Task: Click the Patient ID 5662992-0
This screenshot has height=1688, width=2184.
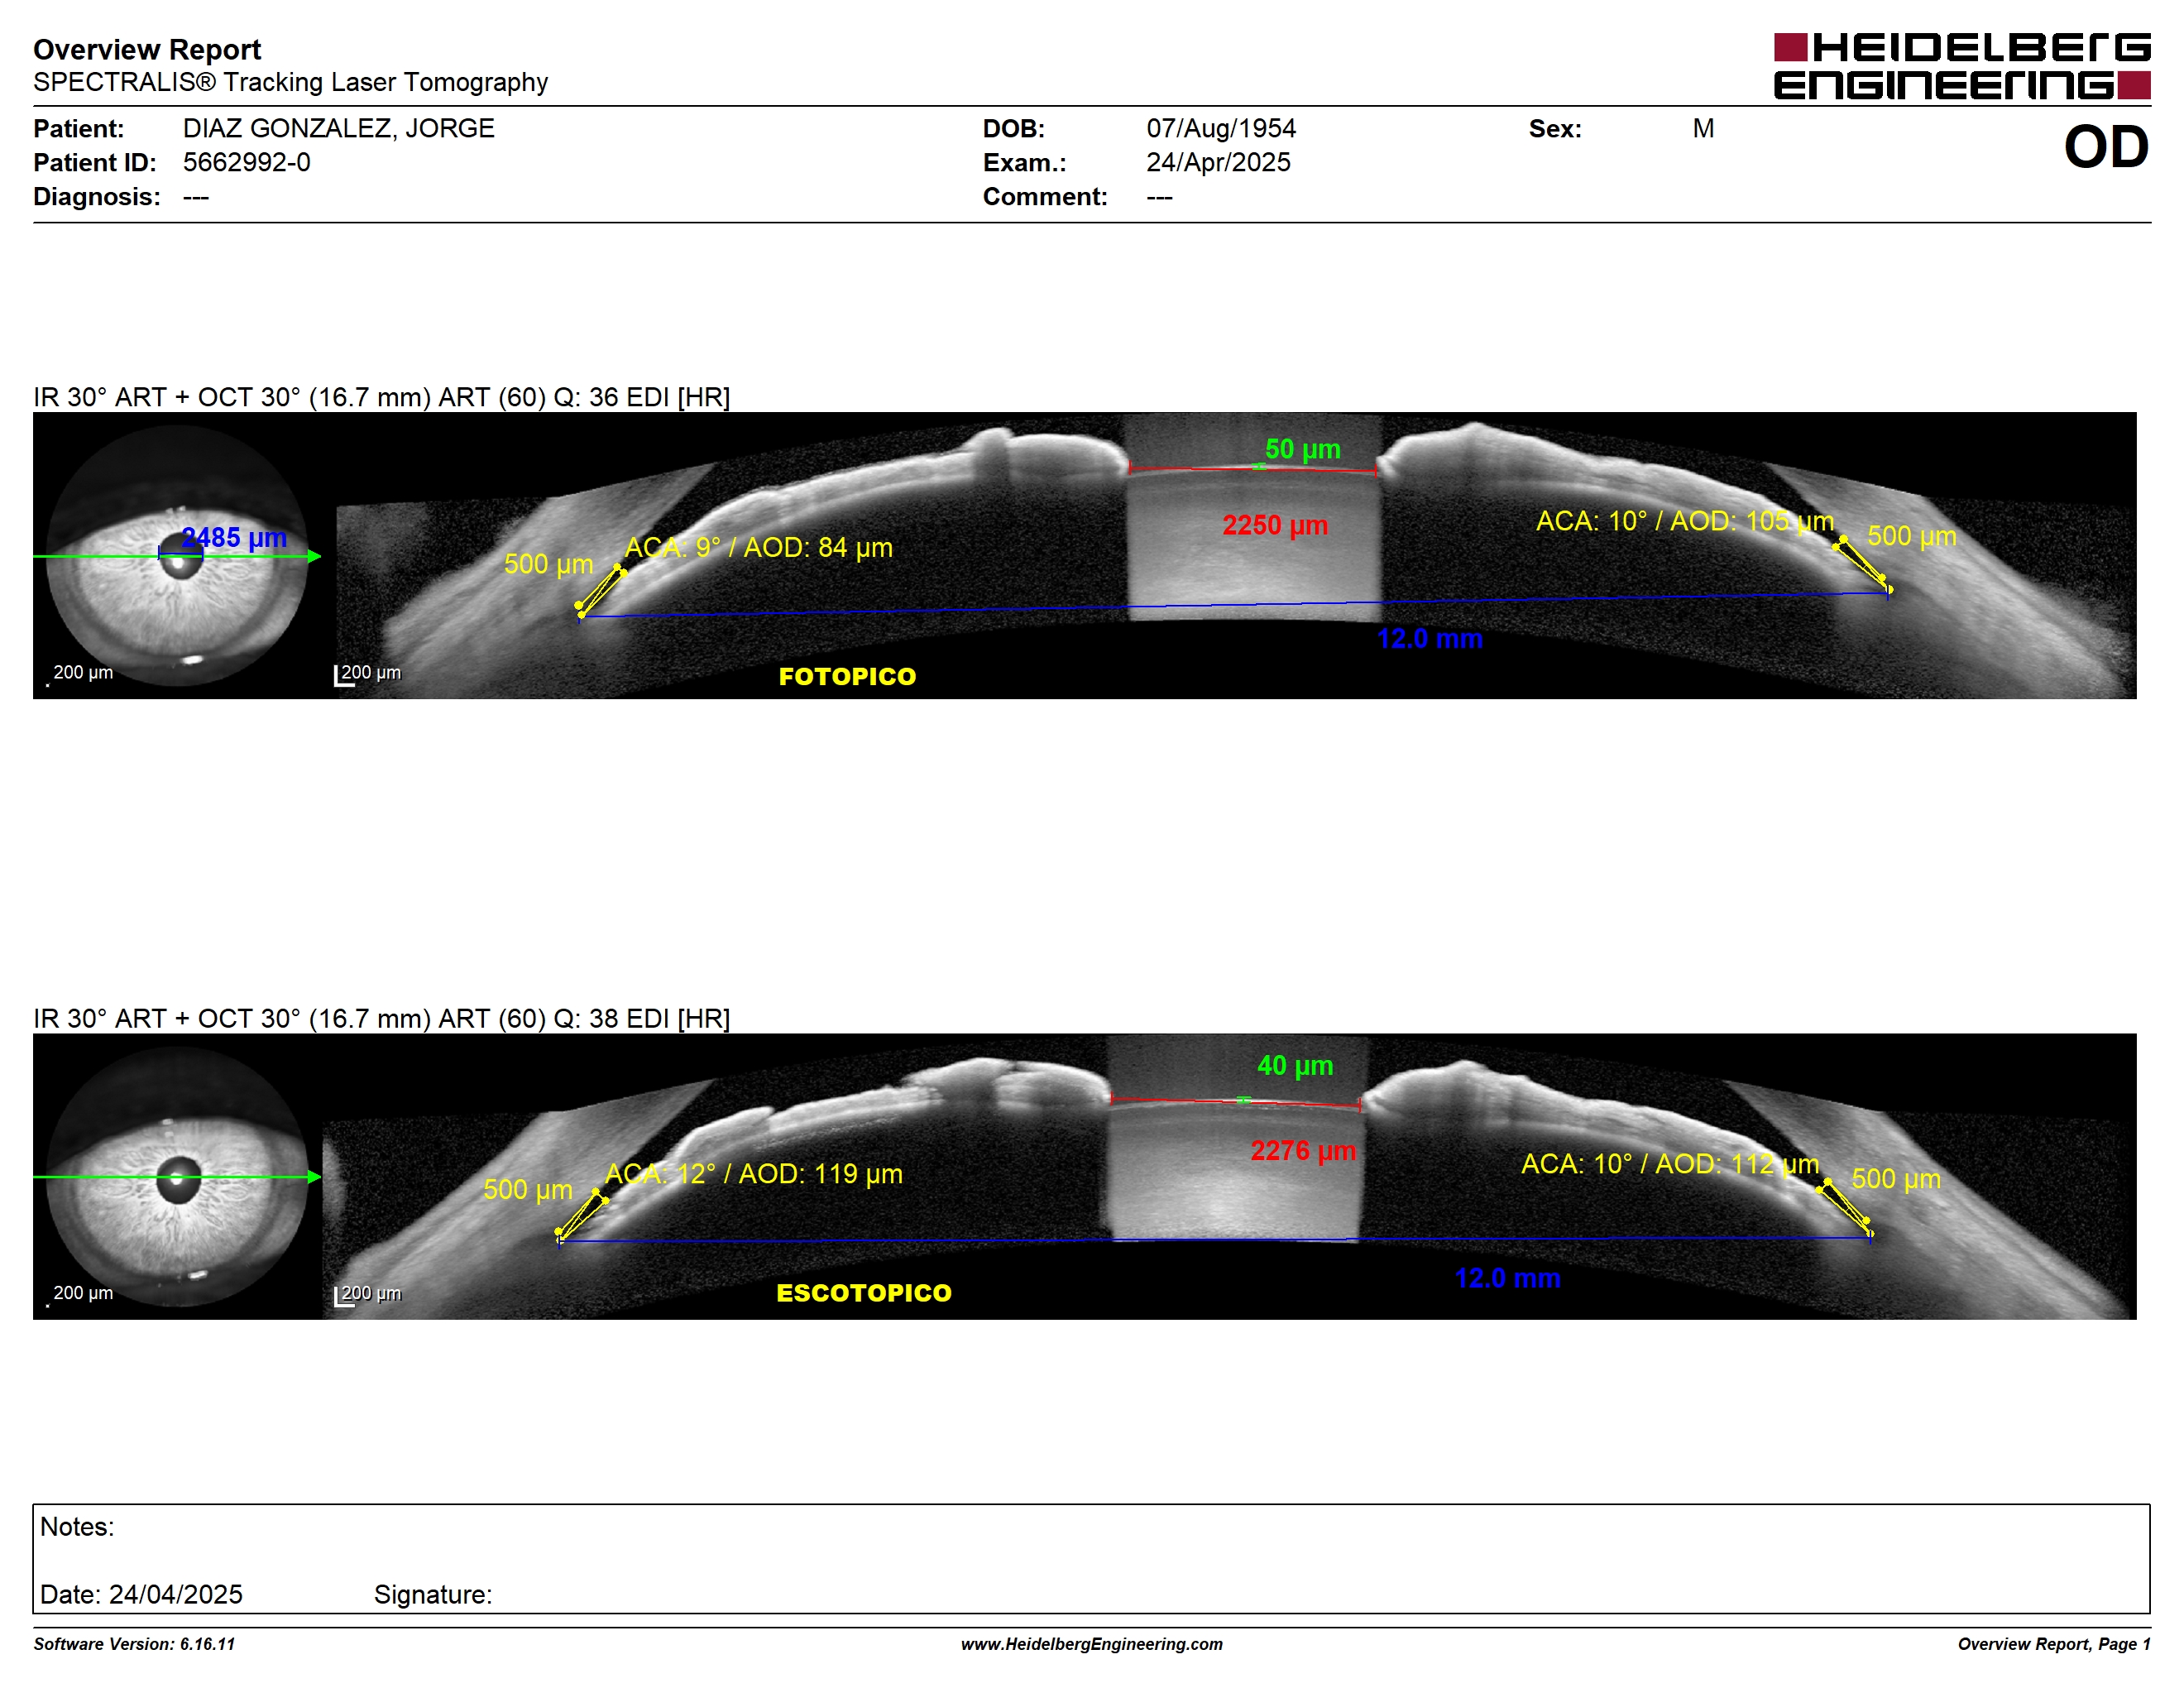Action: 246,162
